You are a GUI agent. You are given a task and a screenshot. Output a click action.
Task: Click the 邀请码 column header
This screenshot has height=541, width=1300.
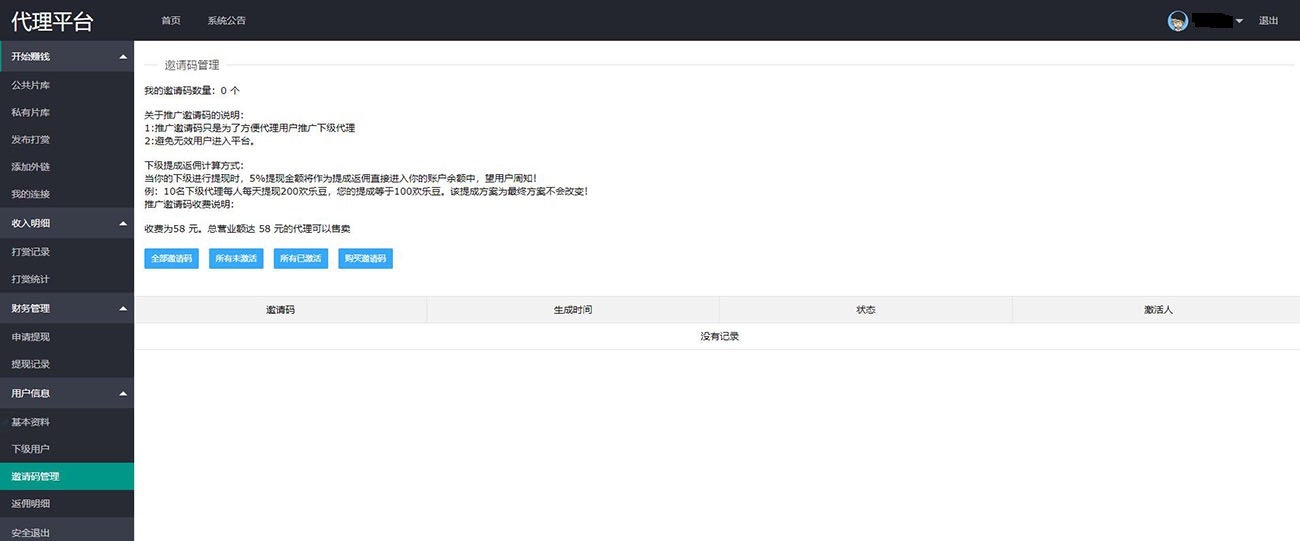(281, 310)
